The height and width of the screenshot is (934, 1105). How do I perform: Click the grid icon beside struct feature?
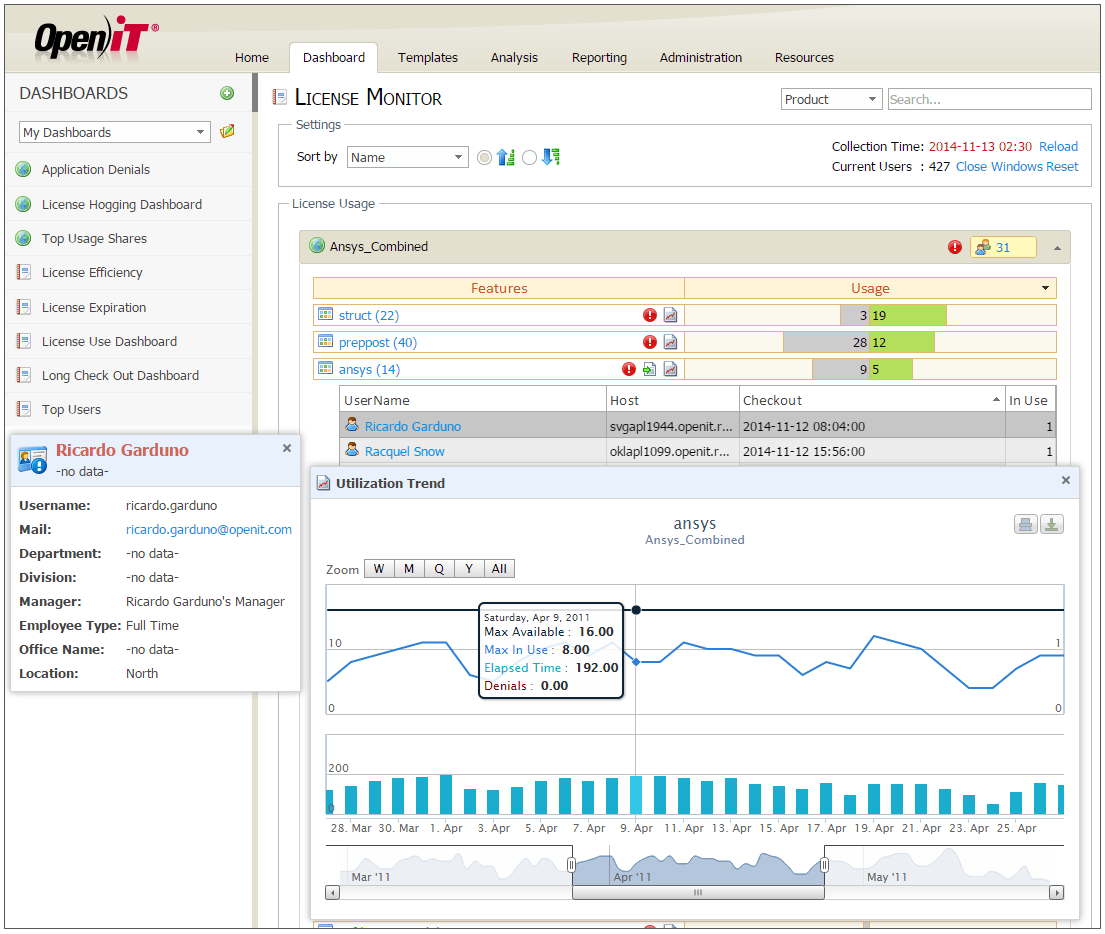pos(325,314)
